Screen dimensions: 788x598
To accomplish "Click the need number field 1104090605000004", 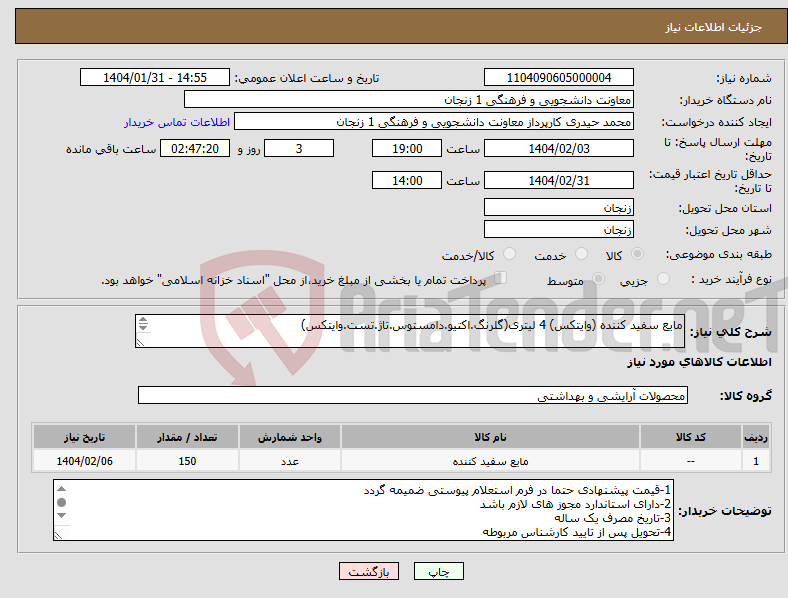I will point(559,78).
